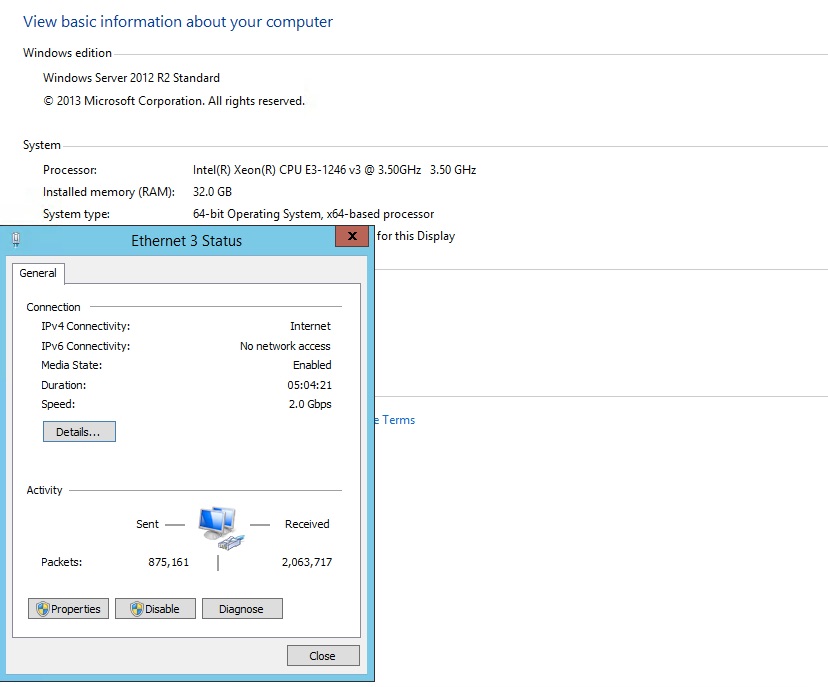Follow the partially visible Terms link
Image resolution: width=828 pixels, height=687 pixels.
click(x=395, y=420)
